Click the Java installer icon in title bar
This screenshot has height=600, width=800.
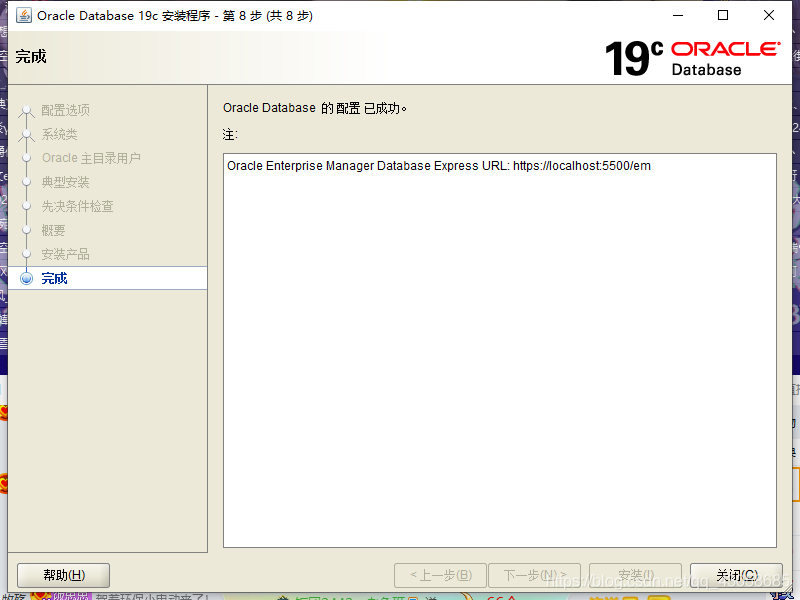(x=23, y=15)
